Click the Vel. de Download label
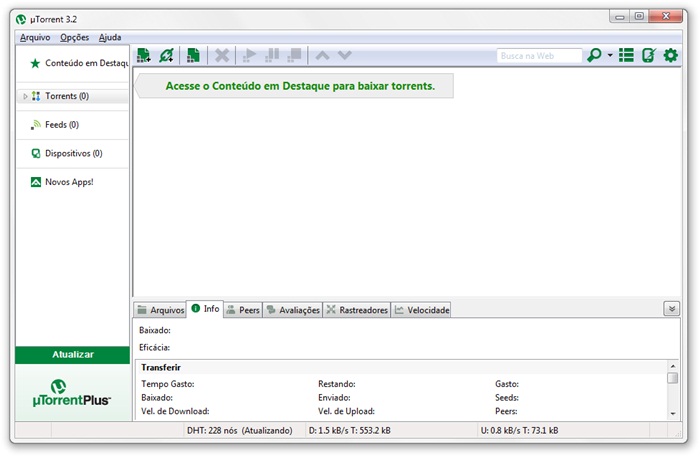 [175, 411]
